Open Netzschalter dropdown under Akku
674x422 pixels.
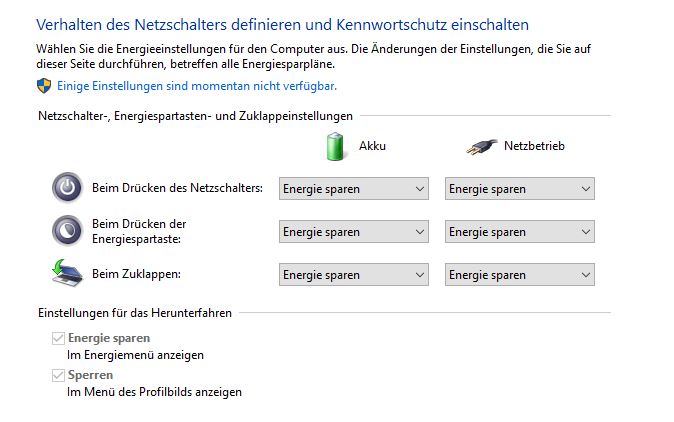(x=353, y=188)
